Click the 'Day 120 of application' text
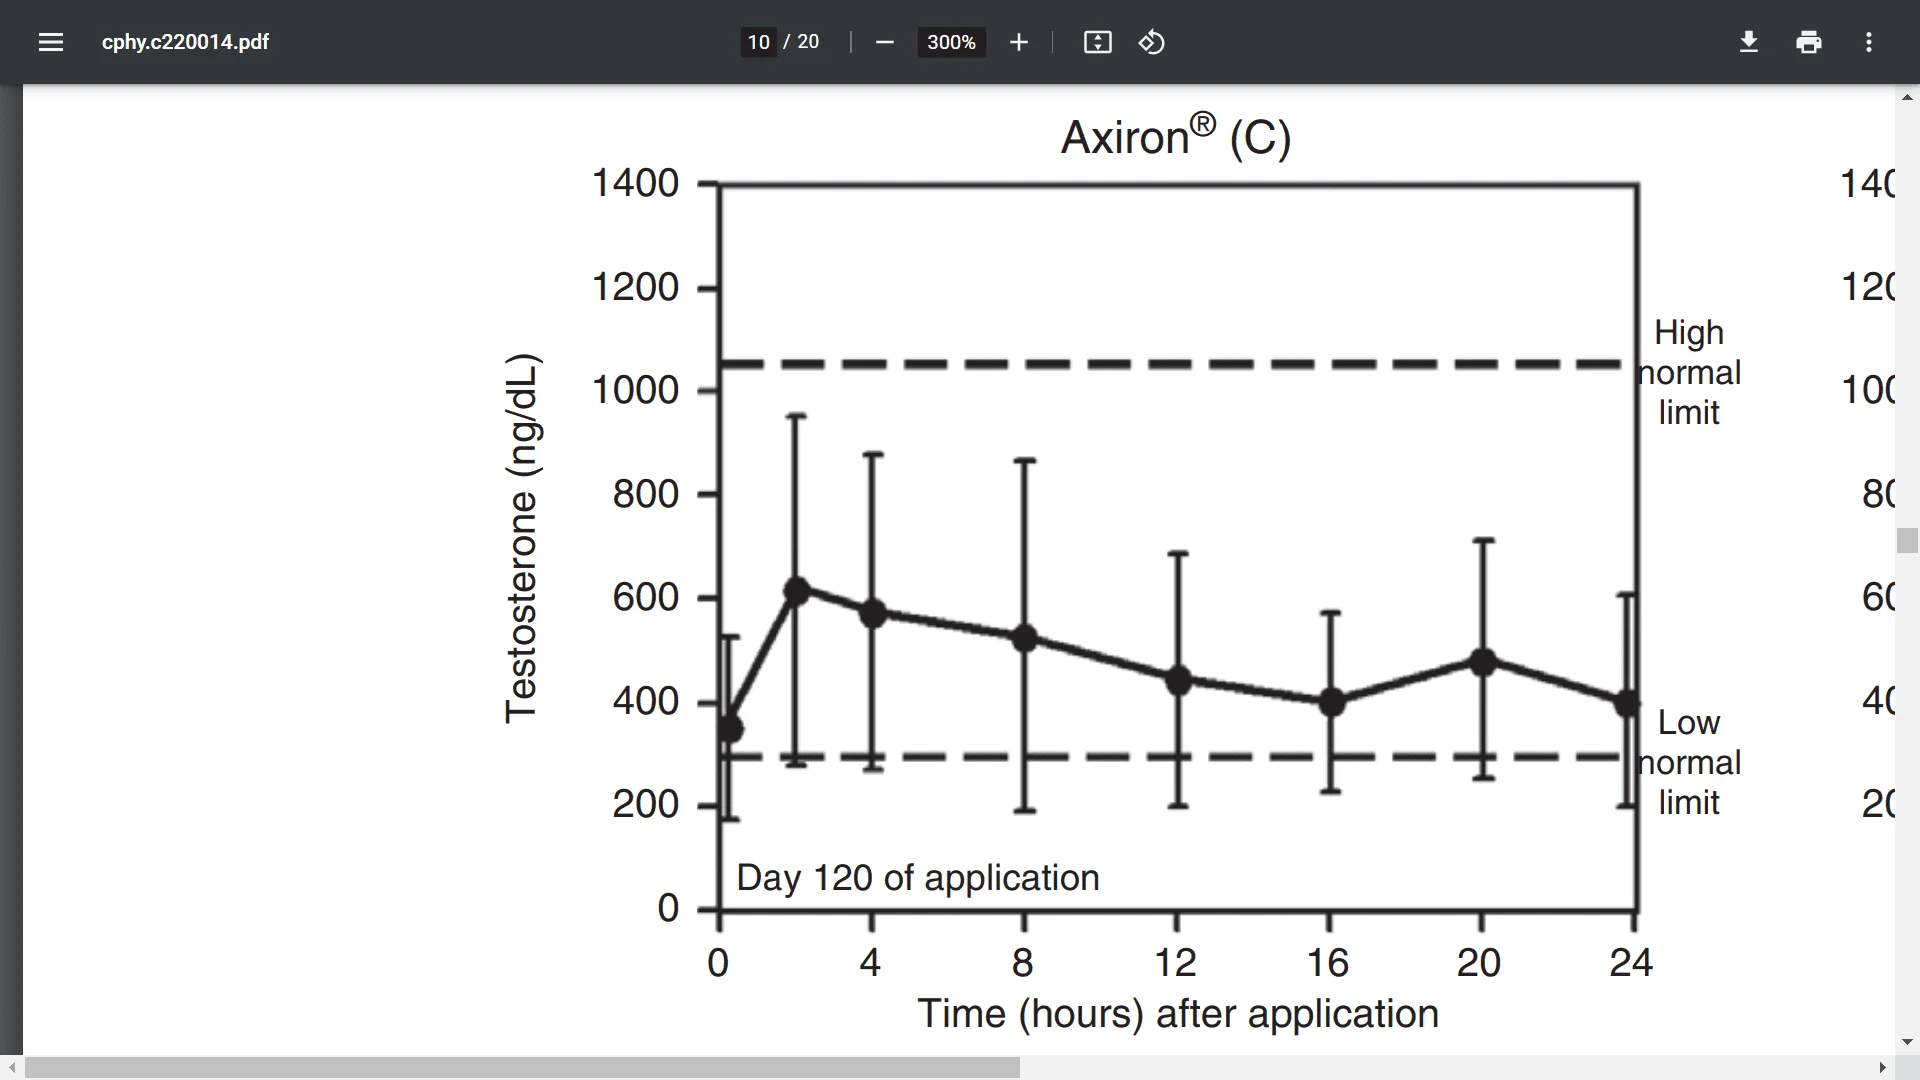The width and height of the screenshot is (1920, 1080). (x=918, y=878)
